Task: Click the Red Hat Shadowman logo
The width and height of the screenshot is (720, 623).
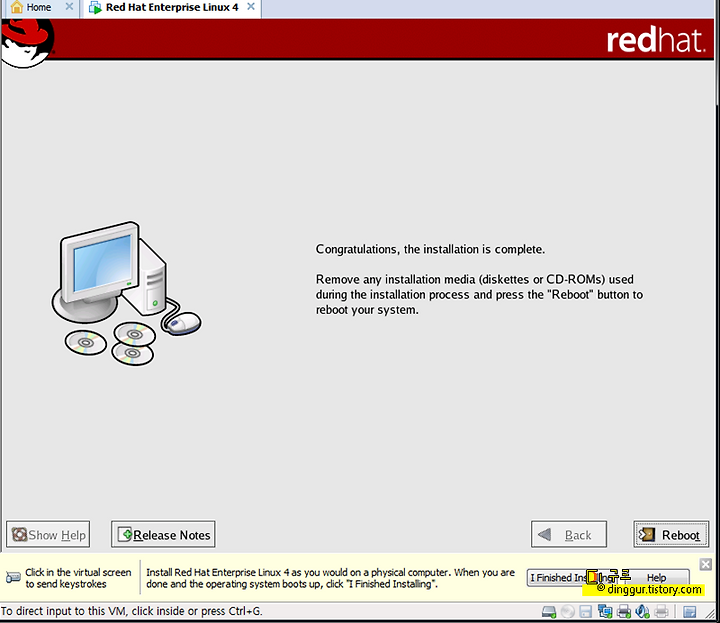Action: point(28,44)
